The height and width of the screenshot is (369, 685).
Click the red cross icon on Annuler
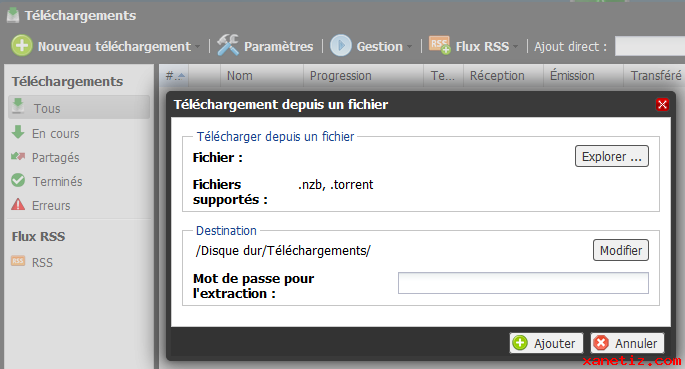(x=601, y=343)
